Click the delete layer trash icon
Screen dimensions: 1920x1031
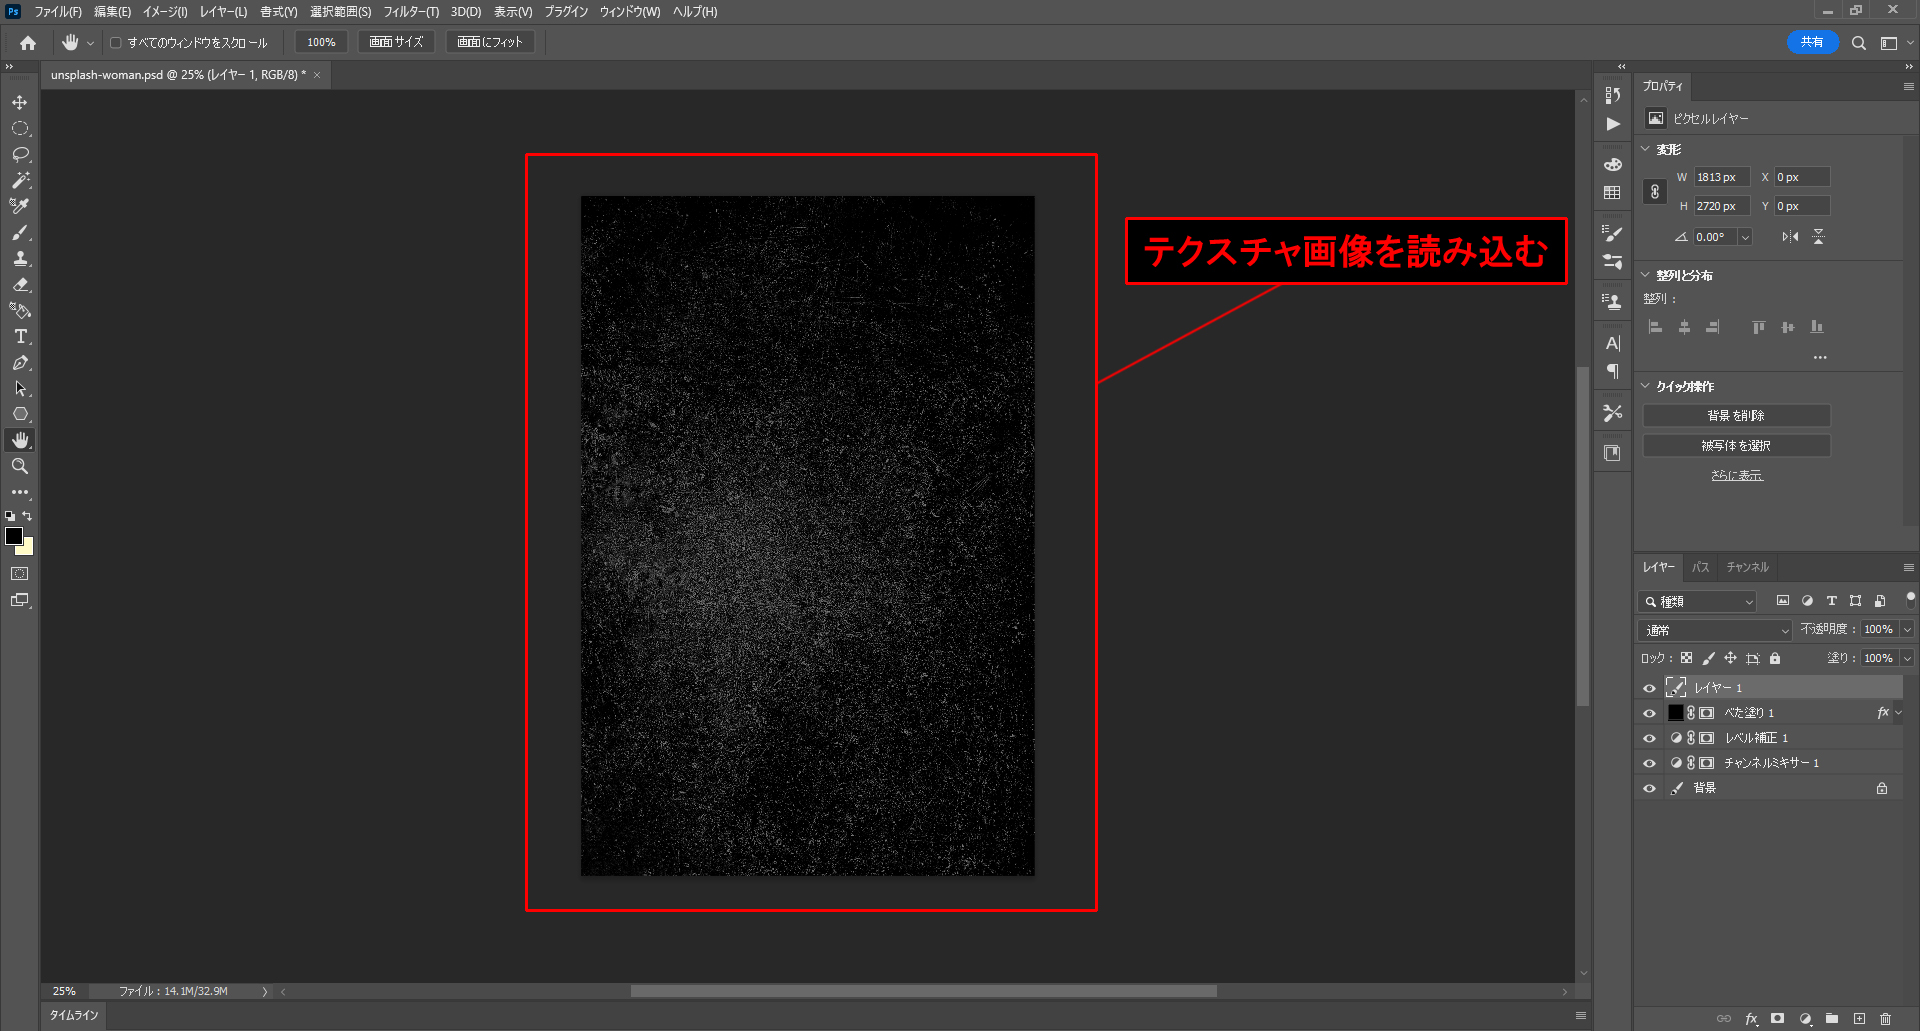[1885, 1019]
